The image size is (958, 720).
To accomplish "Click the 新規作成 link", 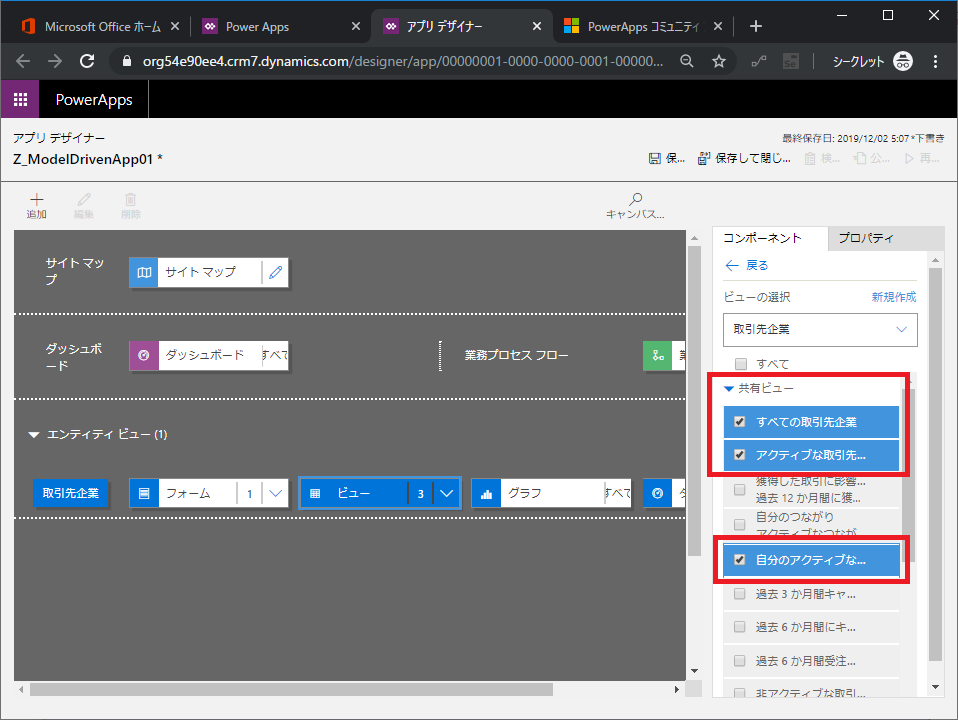I will (x=894, y=297).
